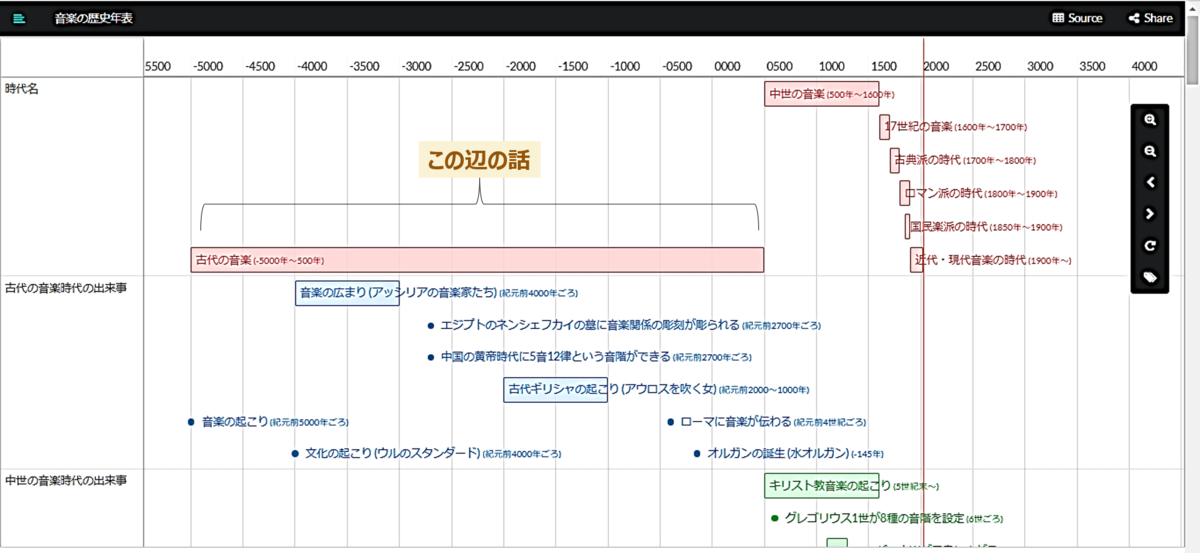Screen dimensions: 1200x553
Task: Open the top-left menu icon
Action: tap(19, 18)
